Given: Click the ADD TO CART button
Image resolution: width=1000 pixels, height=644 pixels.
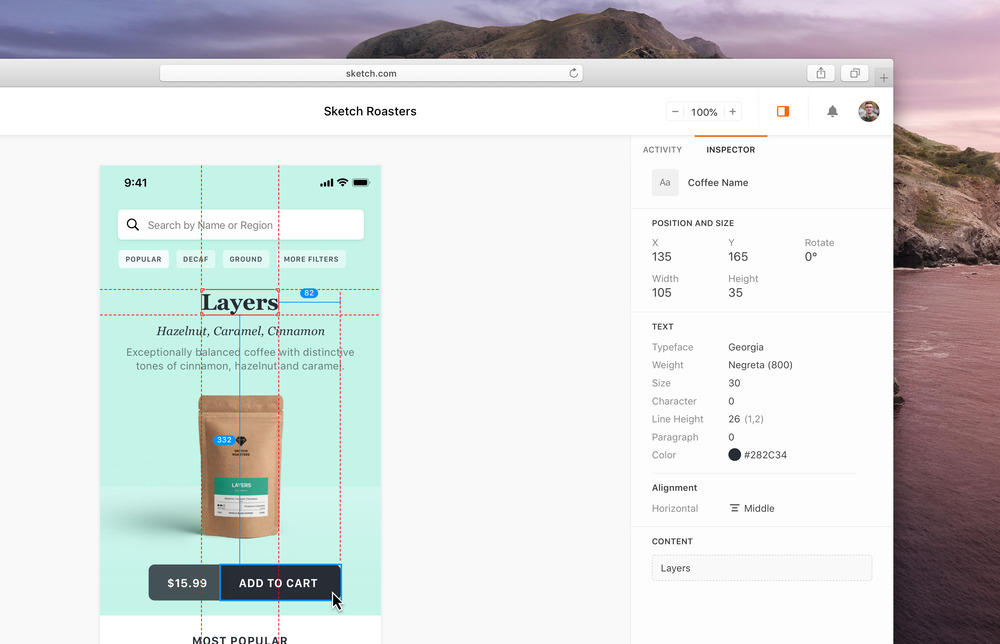Looking at the screenshot, I should click(x=279, y=583).
